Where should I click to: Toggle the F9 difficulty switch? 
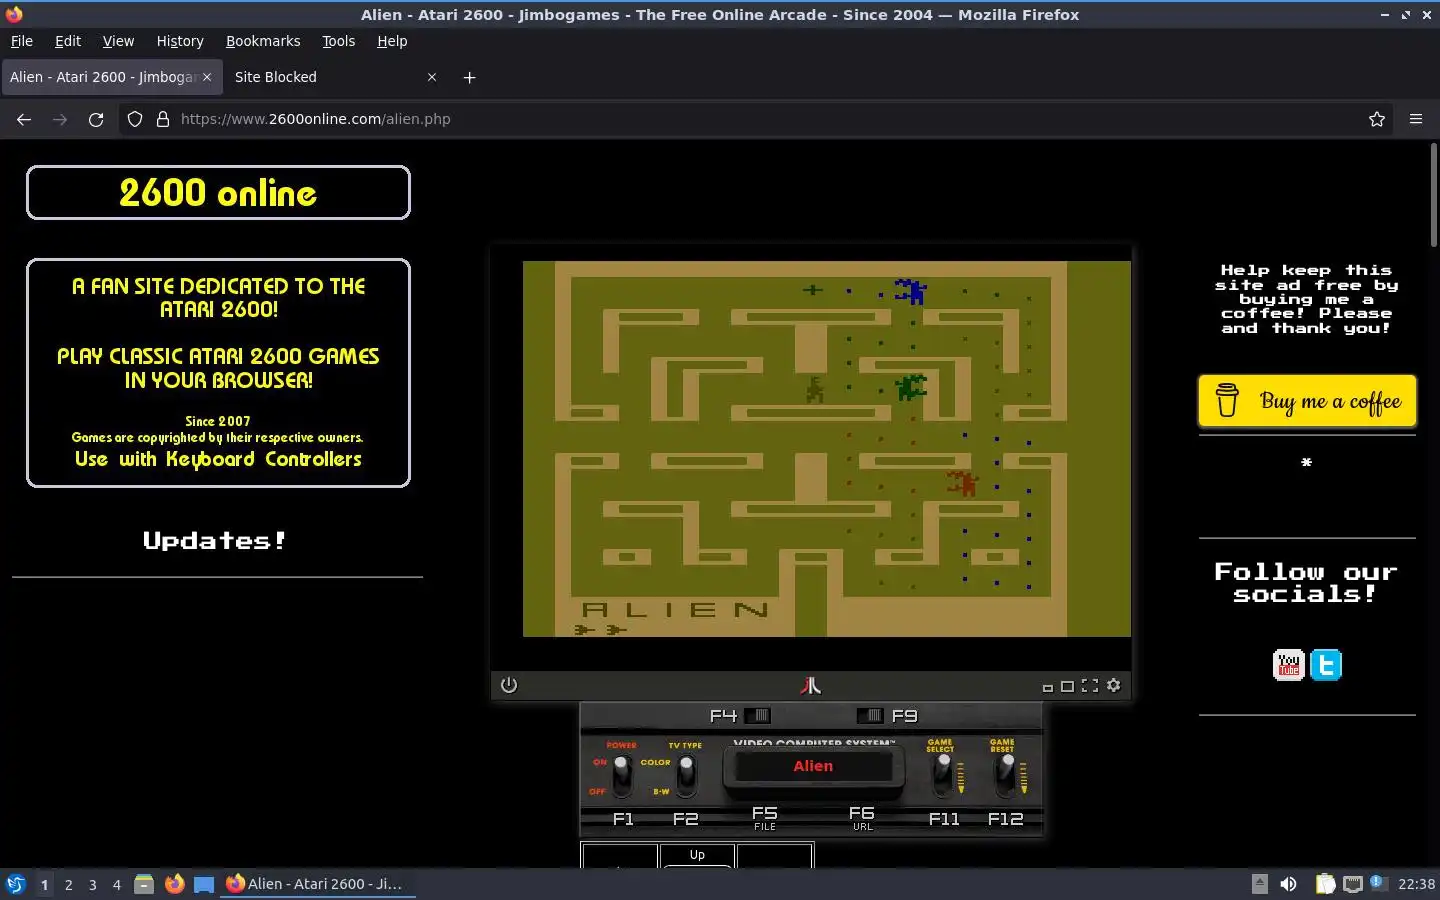(x=870, y=715)
